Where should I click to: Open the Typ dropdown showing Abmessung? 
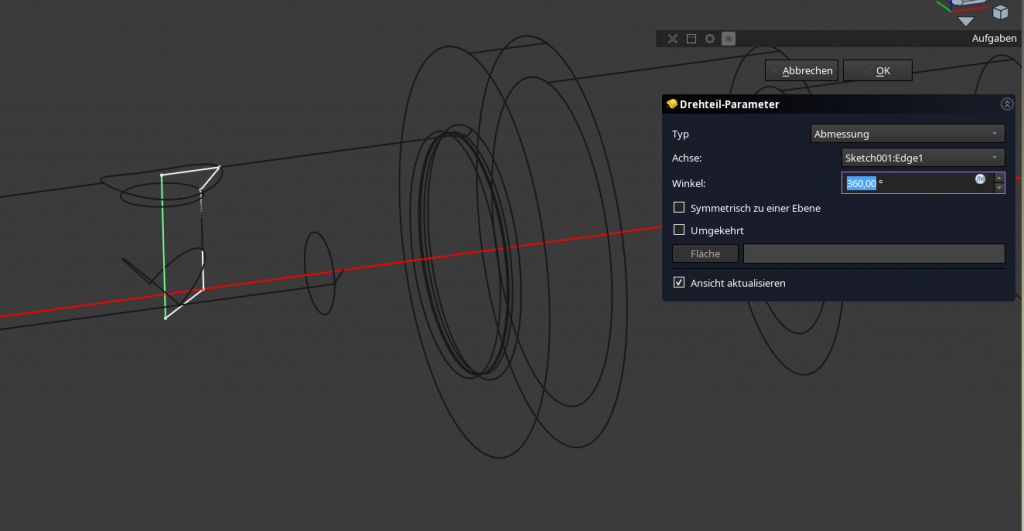(906, 134)
